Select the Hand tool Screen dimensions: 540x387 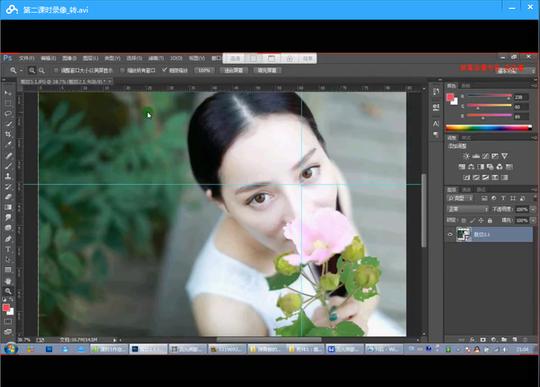[8, 281]
